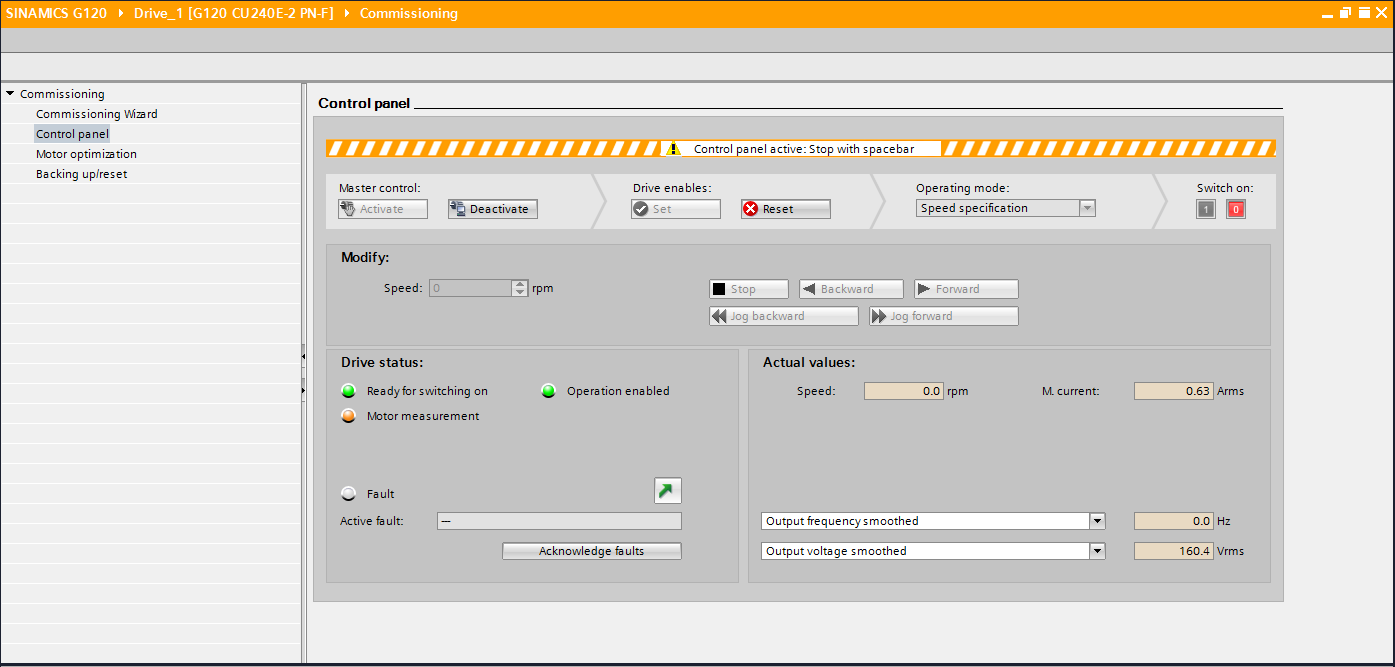The image size is (1395, 667).
Task: Click Commissioning in the title breadcrumb
Action: 409,14
